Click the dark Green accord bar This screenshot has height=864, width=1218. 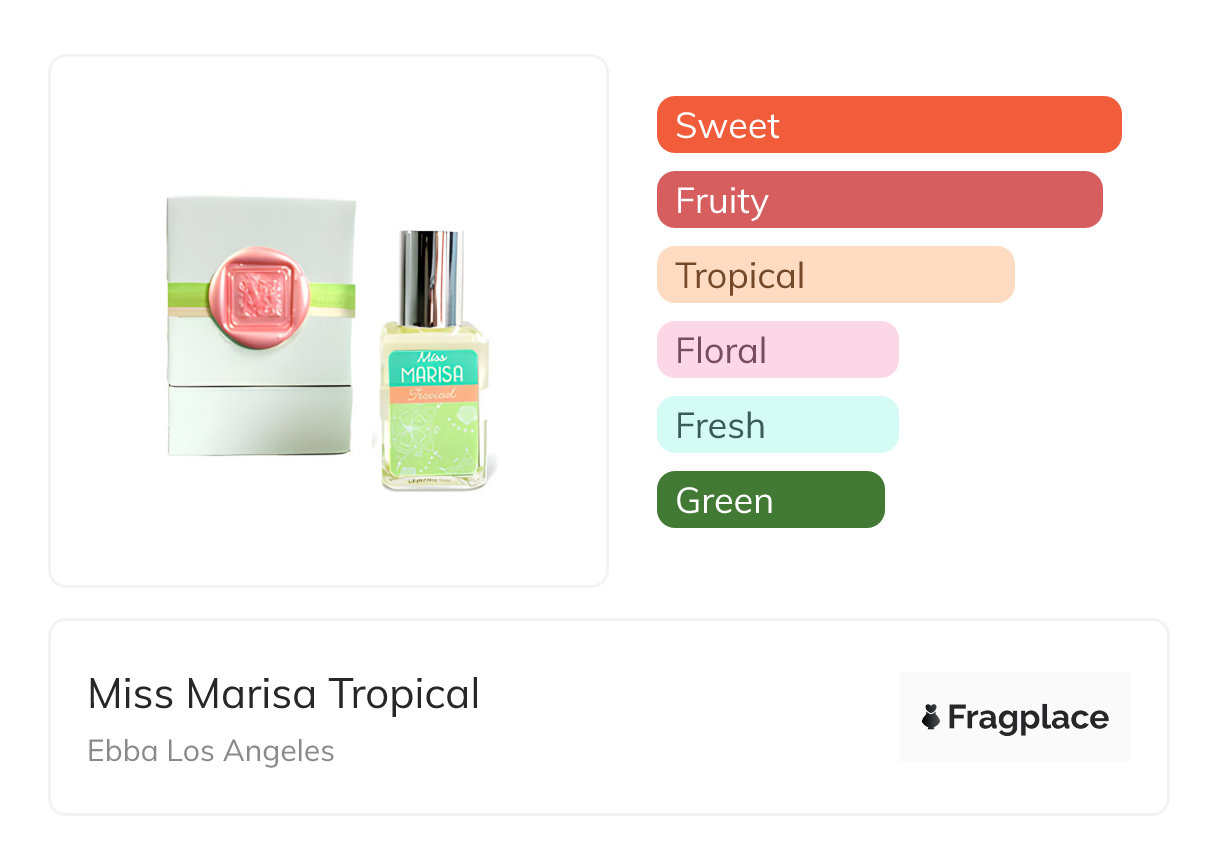pos(770,500)
